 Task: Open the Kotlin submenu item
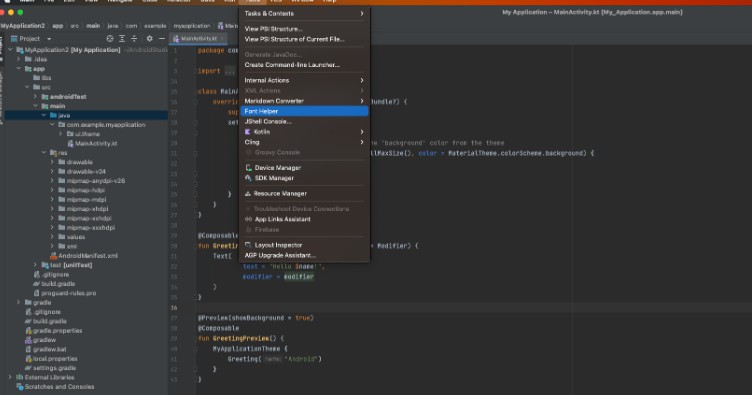point(305,132)
